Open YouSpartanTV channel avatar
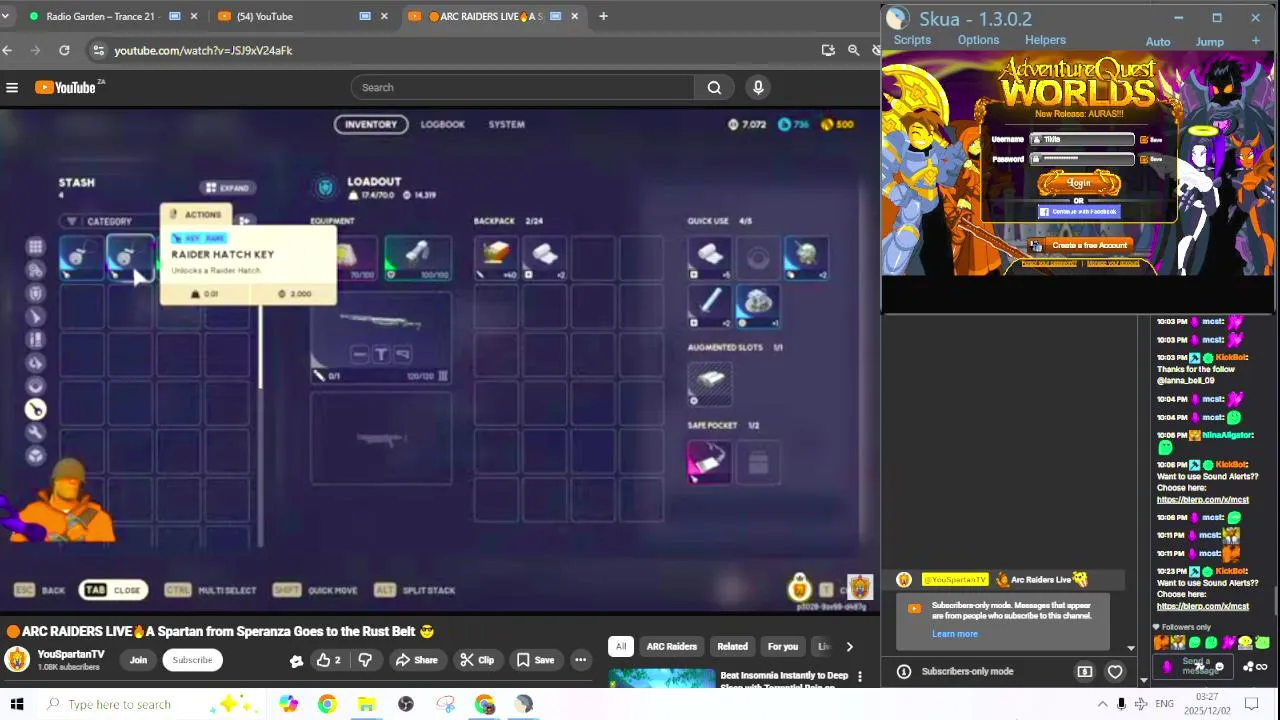The height and width of the screenshot is (720, 1280). [17, 659]
